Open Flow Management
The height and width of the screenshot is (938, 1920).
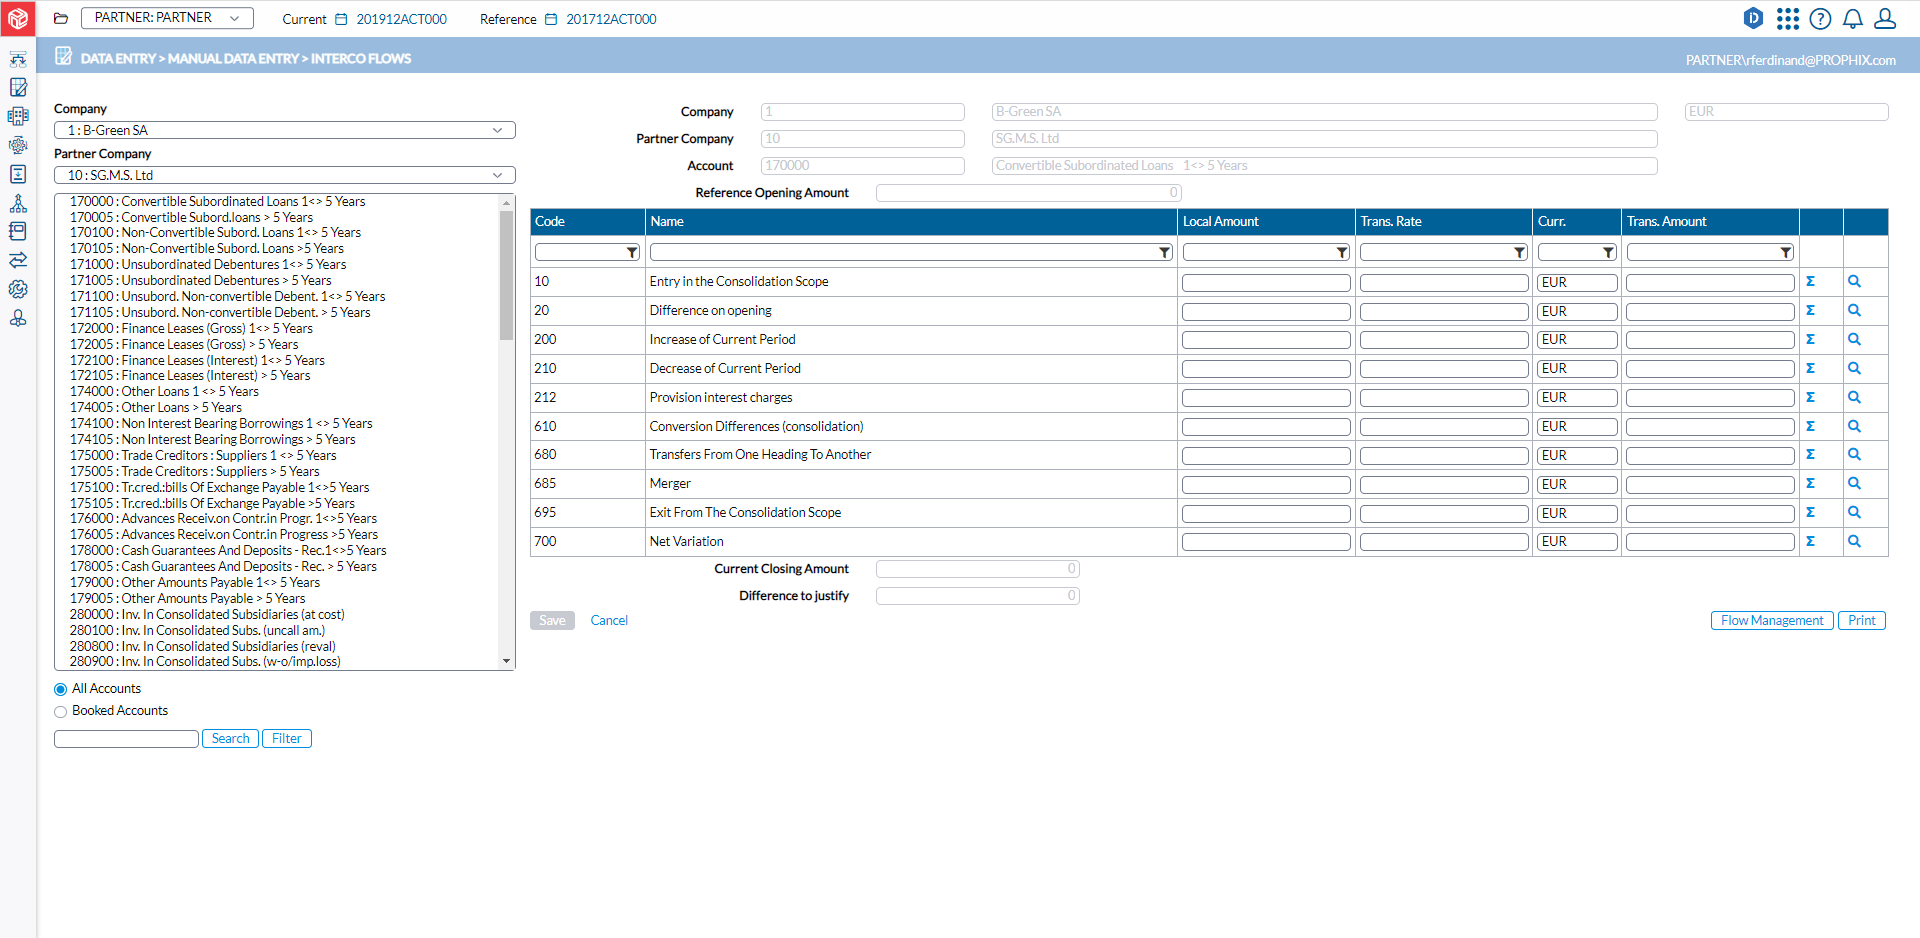(x=1772, y=621)
